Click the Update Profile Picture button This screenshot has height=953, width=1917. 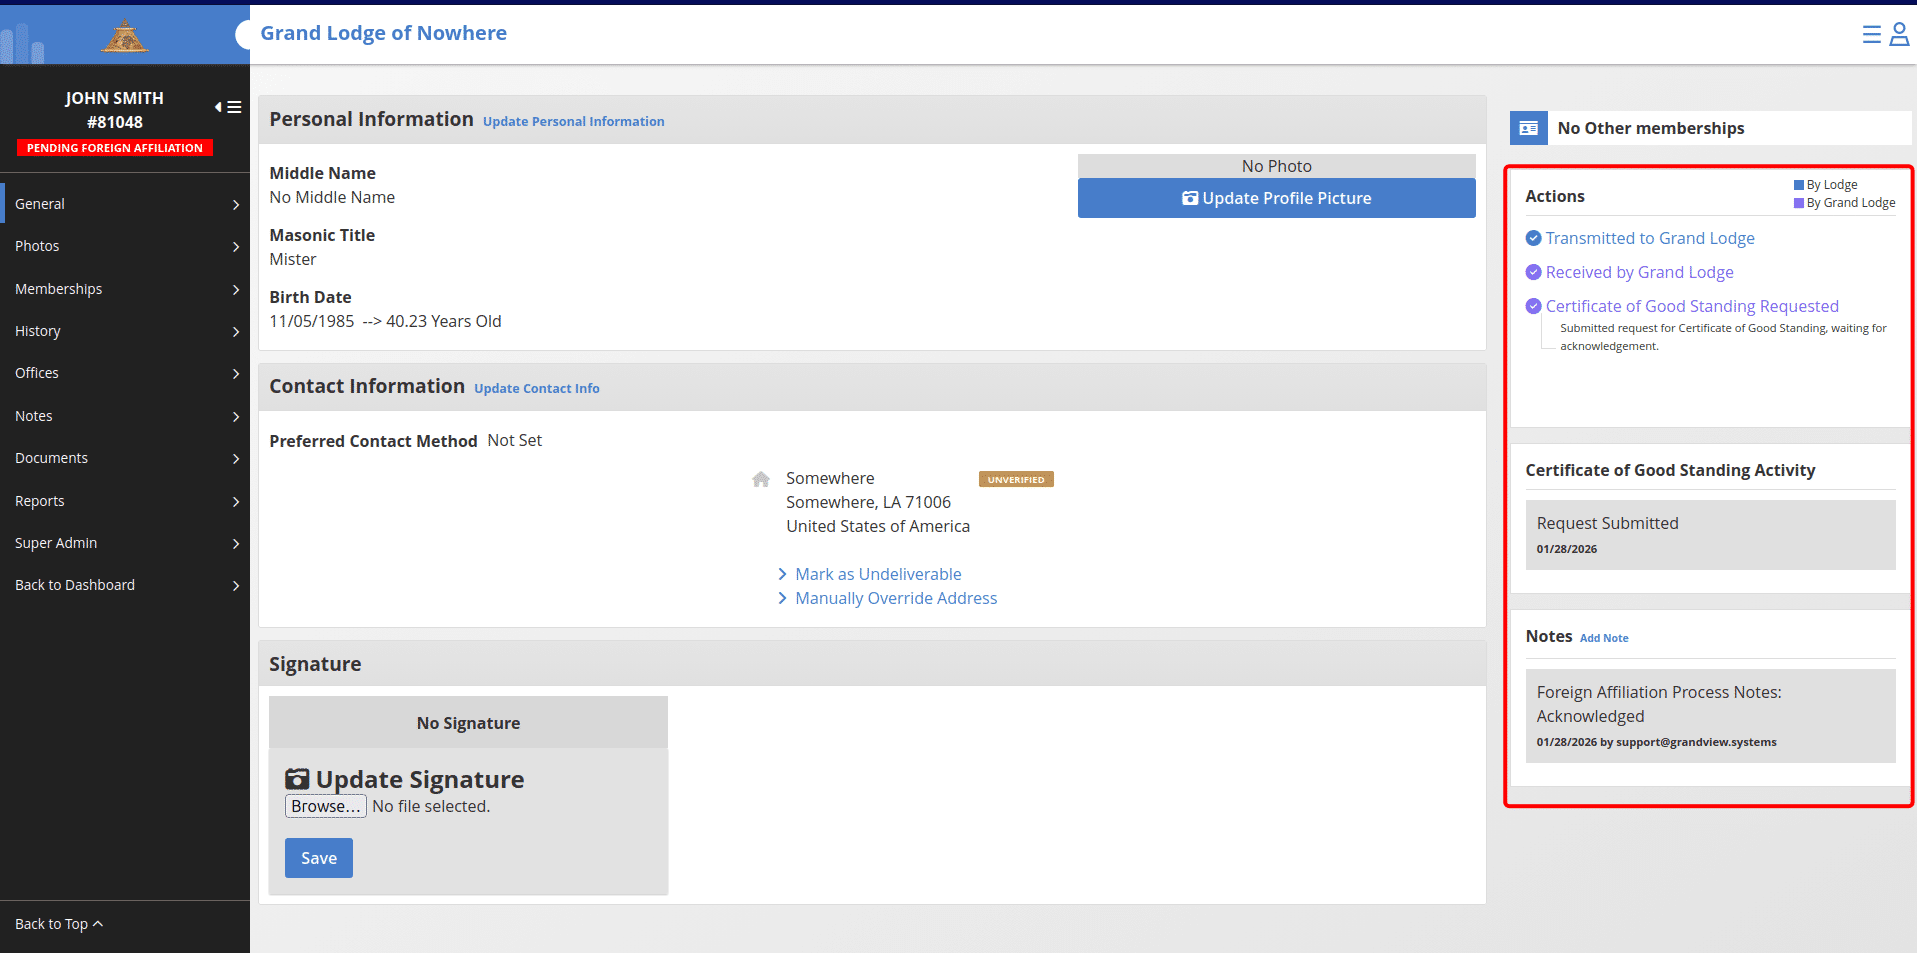click(1276, 198)
